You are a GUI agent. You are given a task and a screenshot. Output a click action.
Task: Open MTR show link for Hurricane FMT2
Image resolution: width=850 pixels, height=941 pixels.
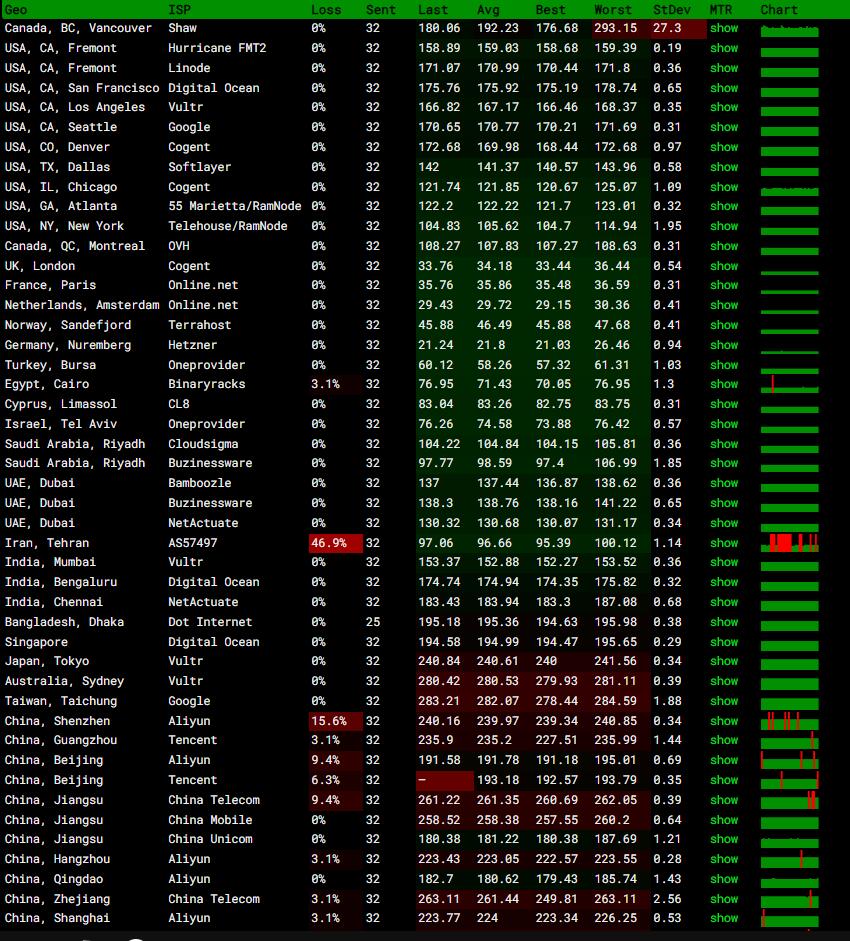724,48
